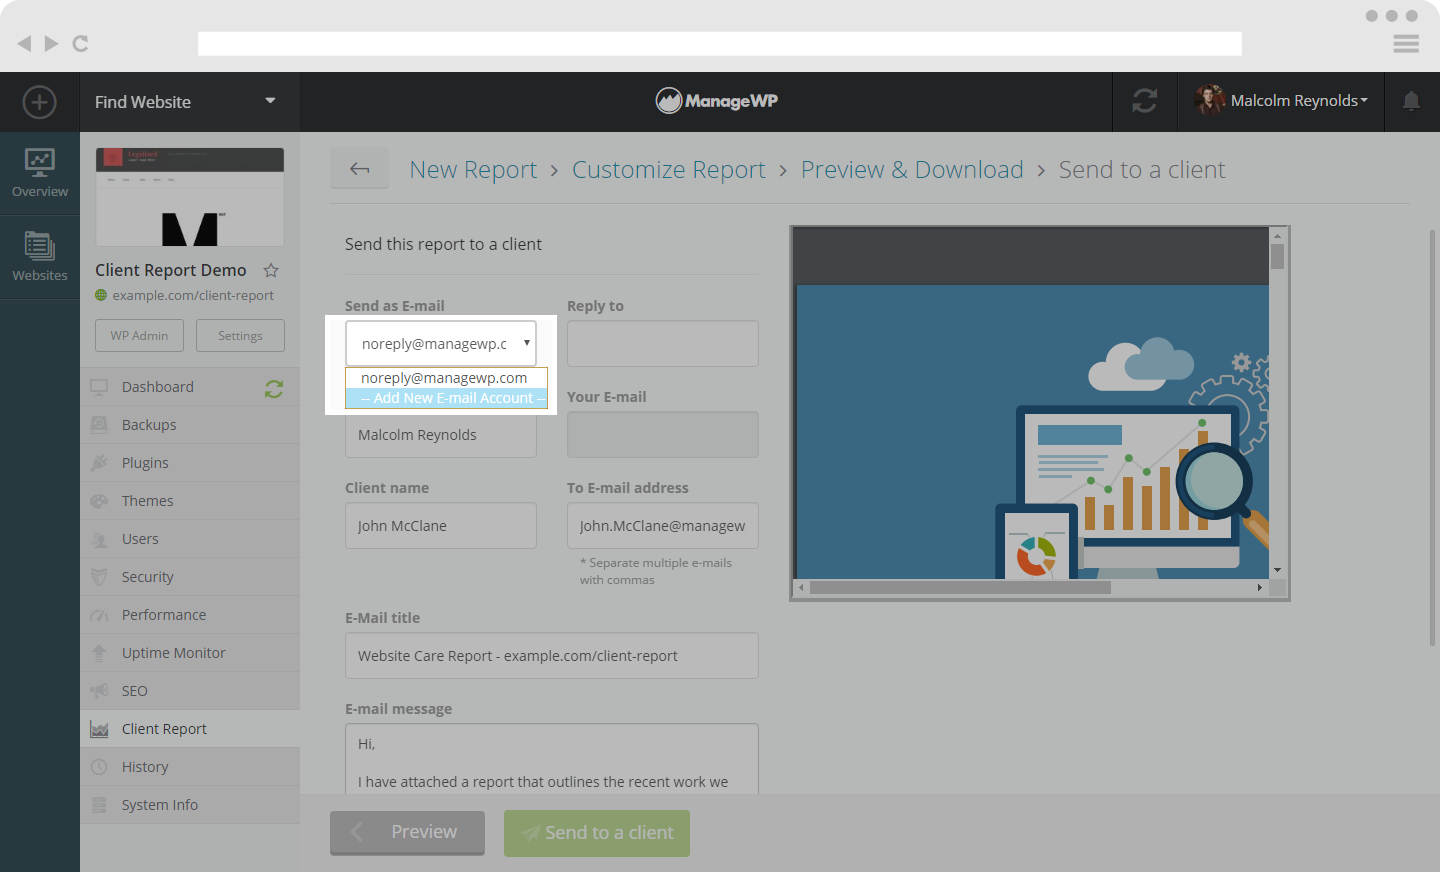Click the SEO megaphone icon
Image resolution: width=1440 pixels, height=872 pixels.
[99, 691]
